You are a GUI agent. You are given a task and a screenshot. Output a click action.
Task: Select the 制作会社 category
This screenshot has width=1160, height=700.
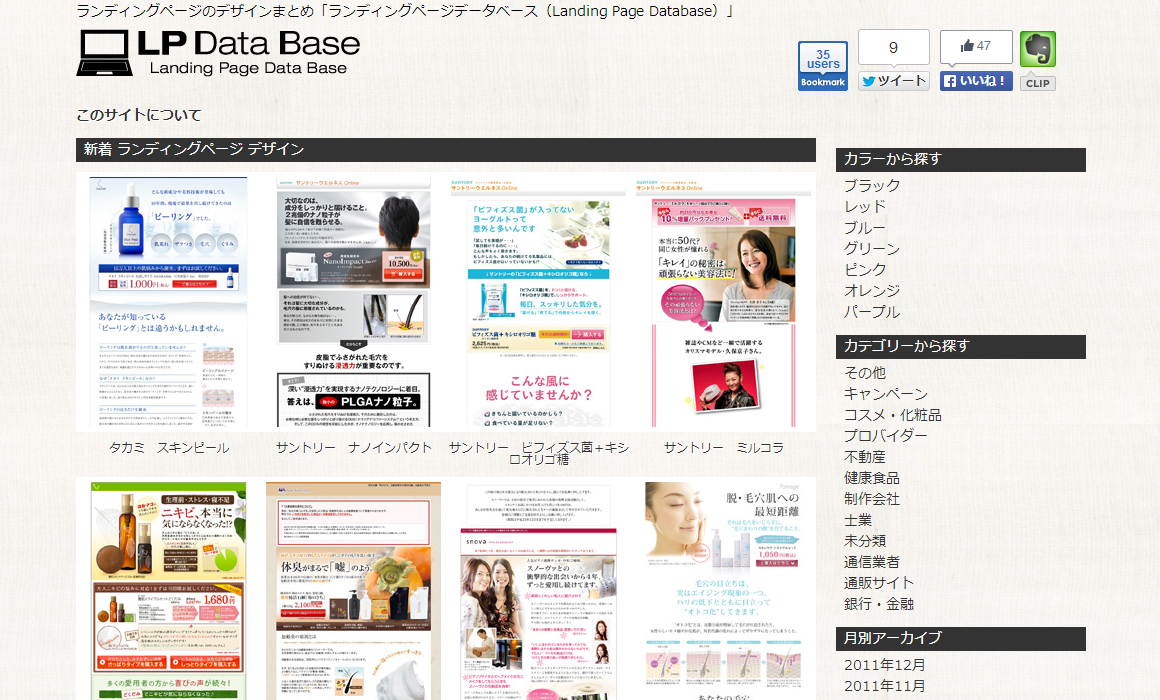click(872, 499)
